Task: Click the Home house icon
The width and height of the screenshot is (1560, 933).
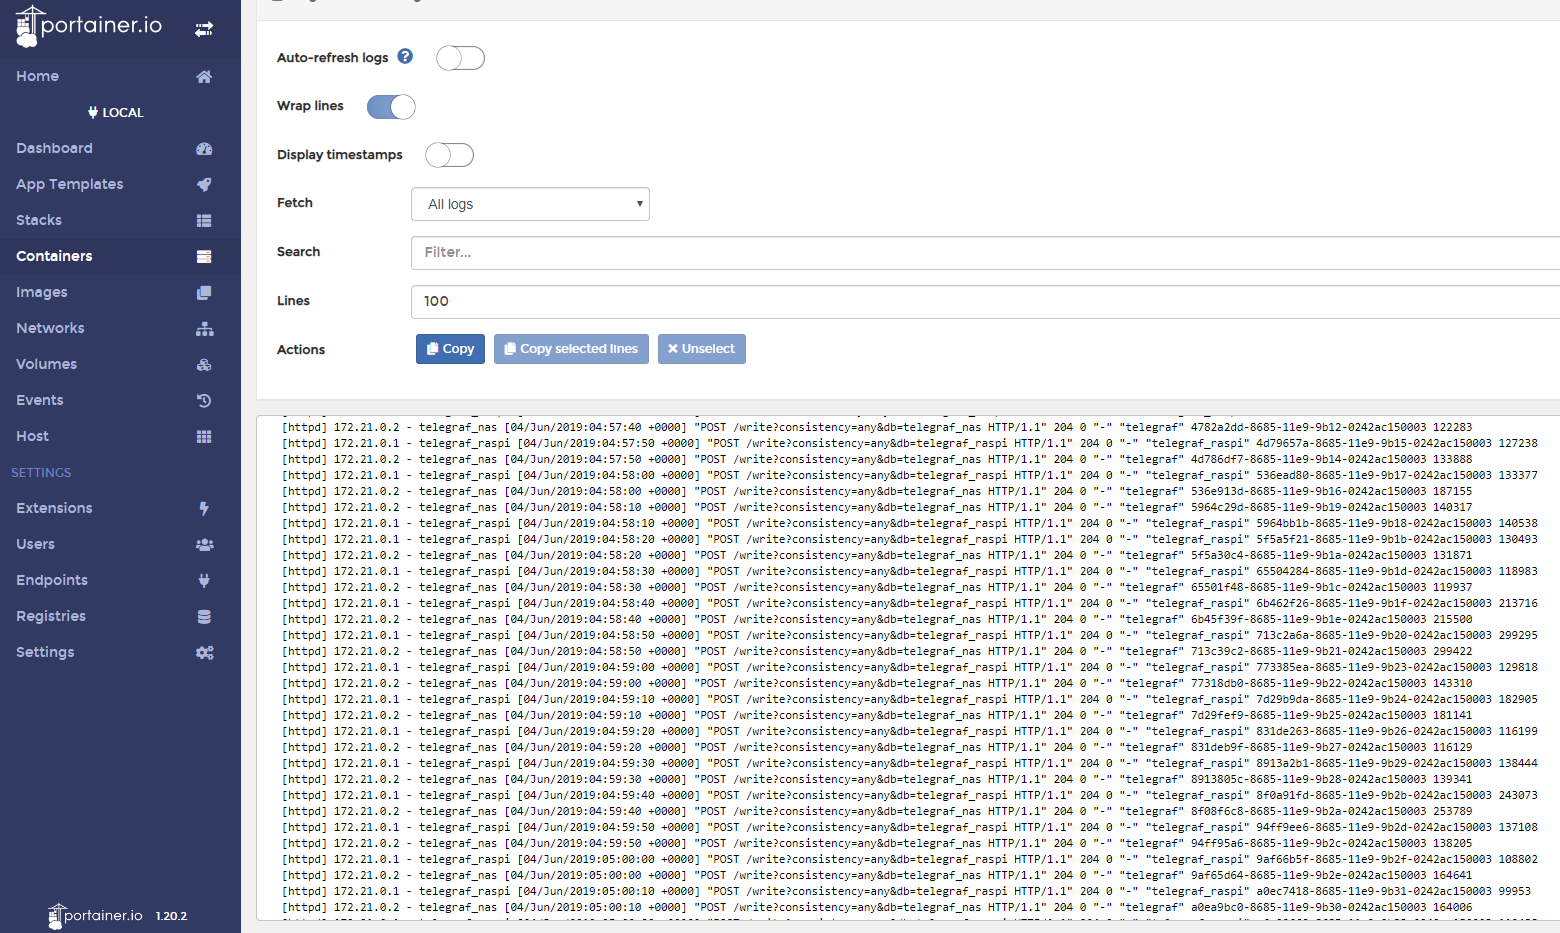Action: click(204, 77)
